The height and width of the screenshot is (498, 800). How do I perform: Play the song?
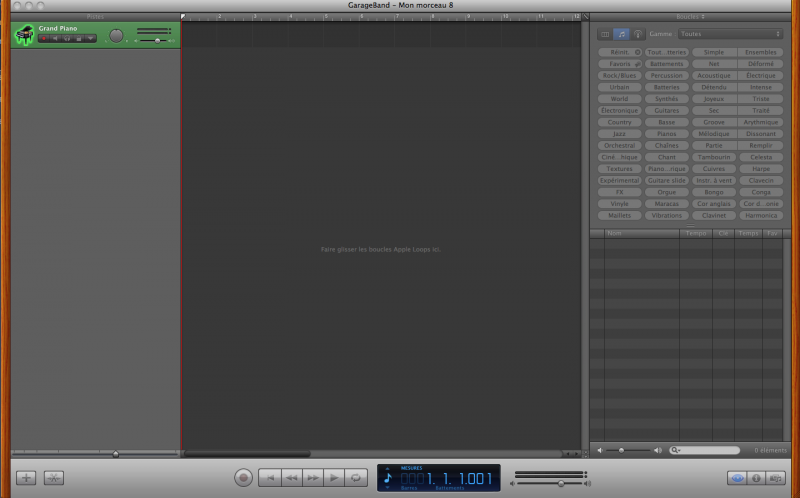(x=334, y=478)
